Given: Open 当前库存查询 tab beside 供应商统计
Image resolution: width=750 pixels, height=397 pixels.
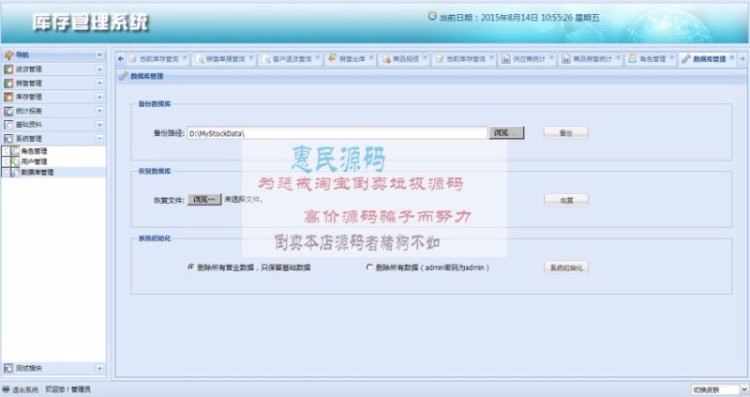Looking at the screenshot, I should (x=465, y=59).
